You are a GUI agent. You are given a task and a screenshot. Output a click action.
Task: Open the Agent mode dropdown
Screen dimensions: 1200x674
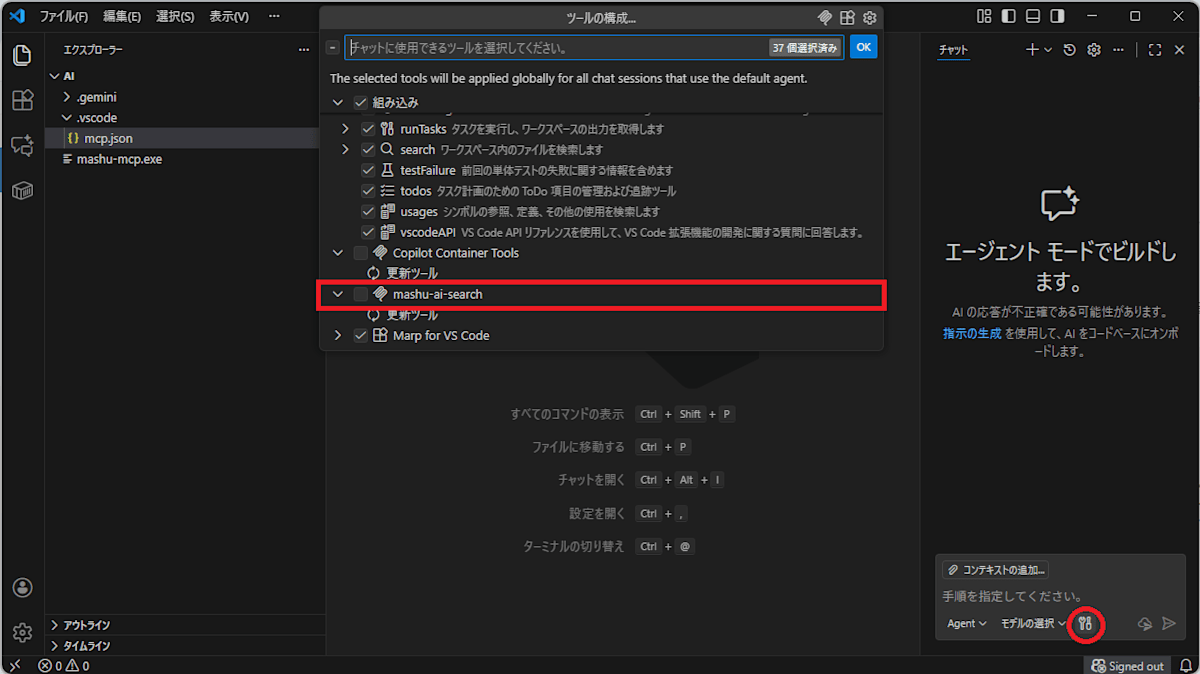coord(967,623)
